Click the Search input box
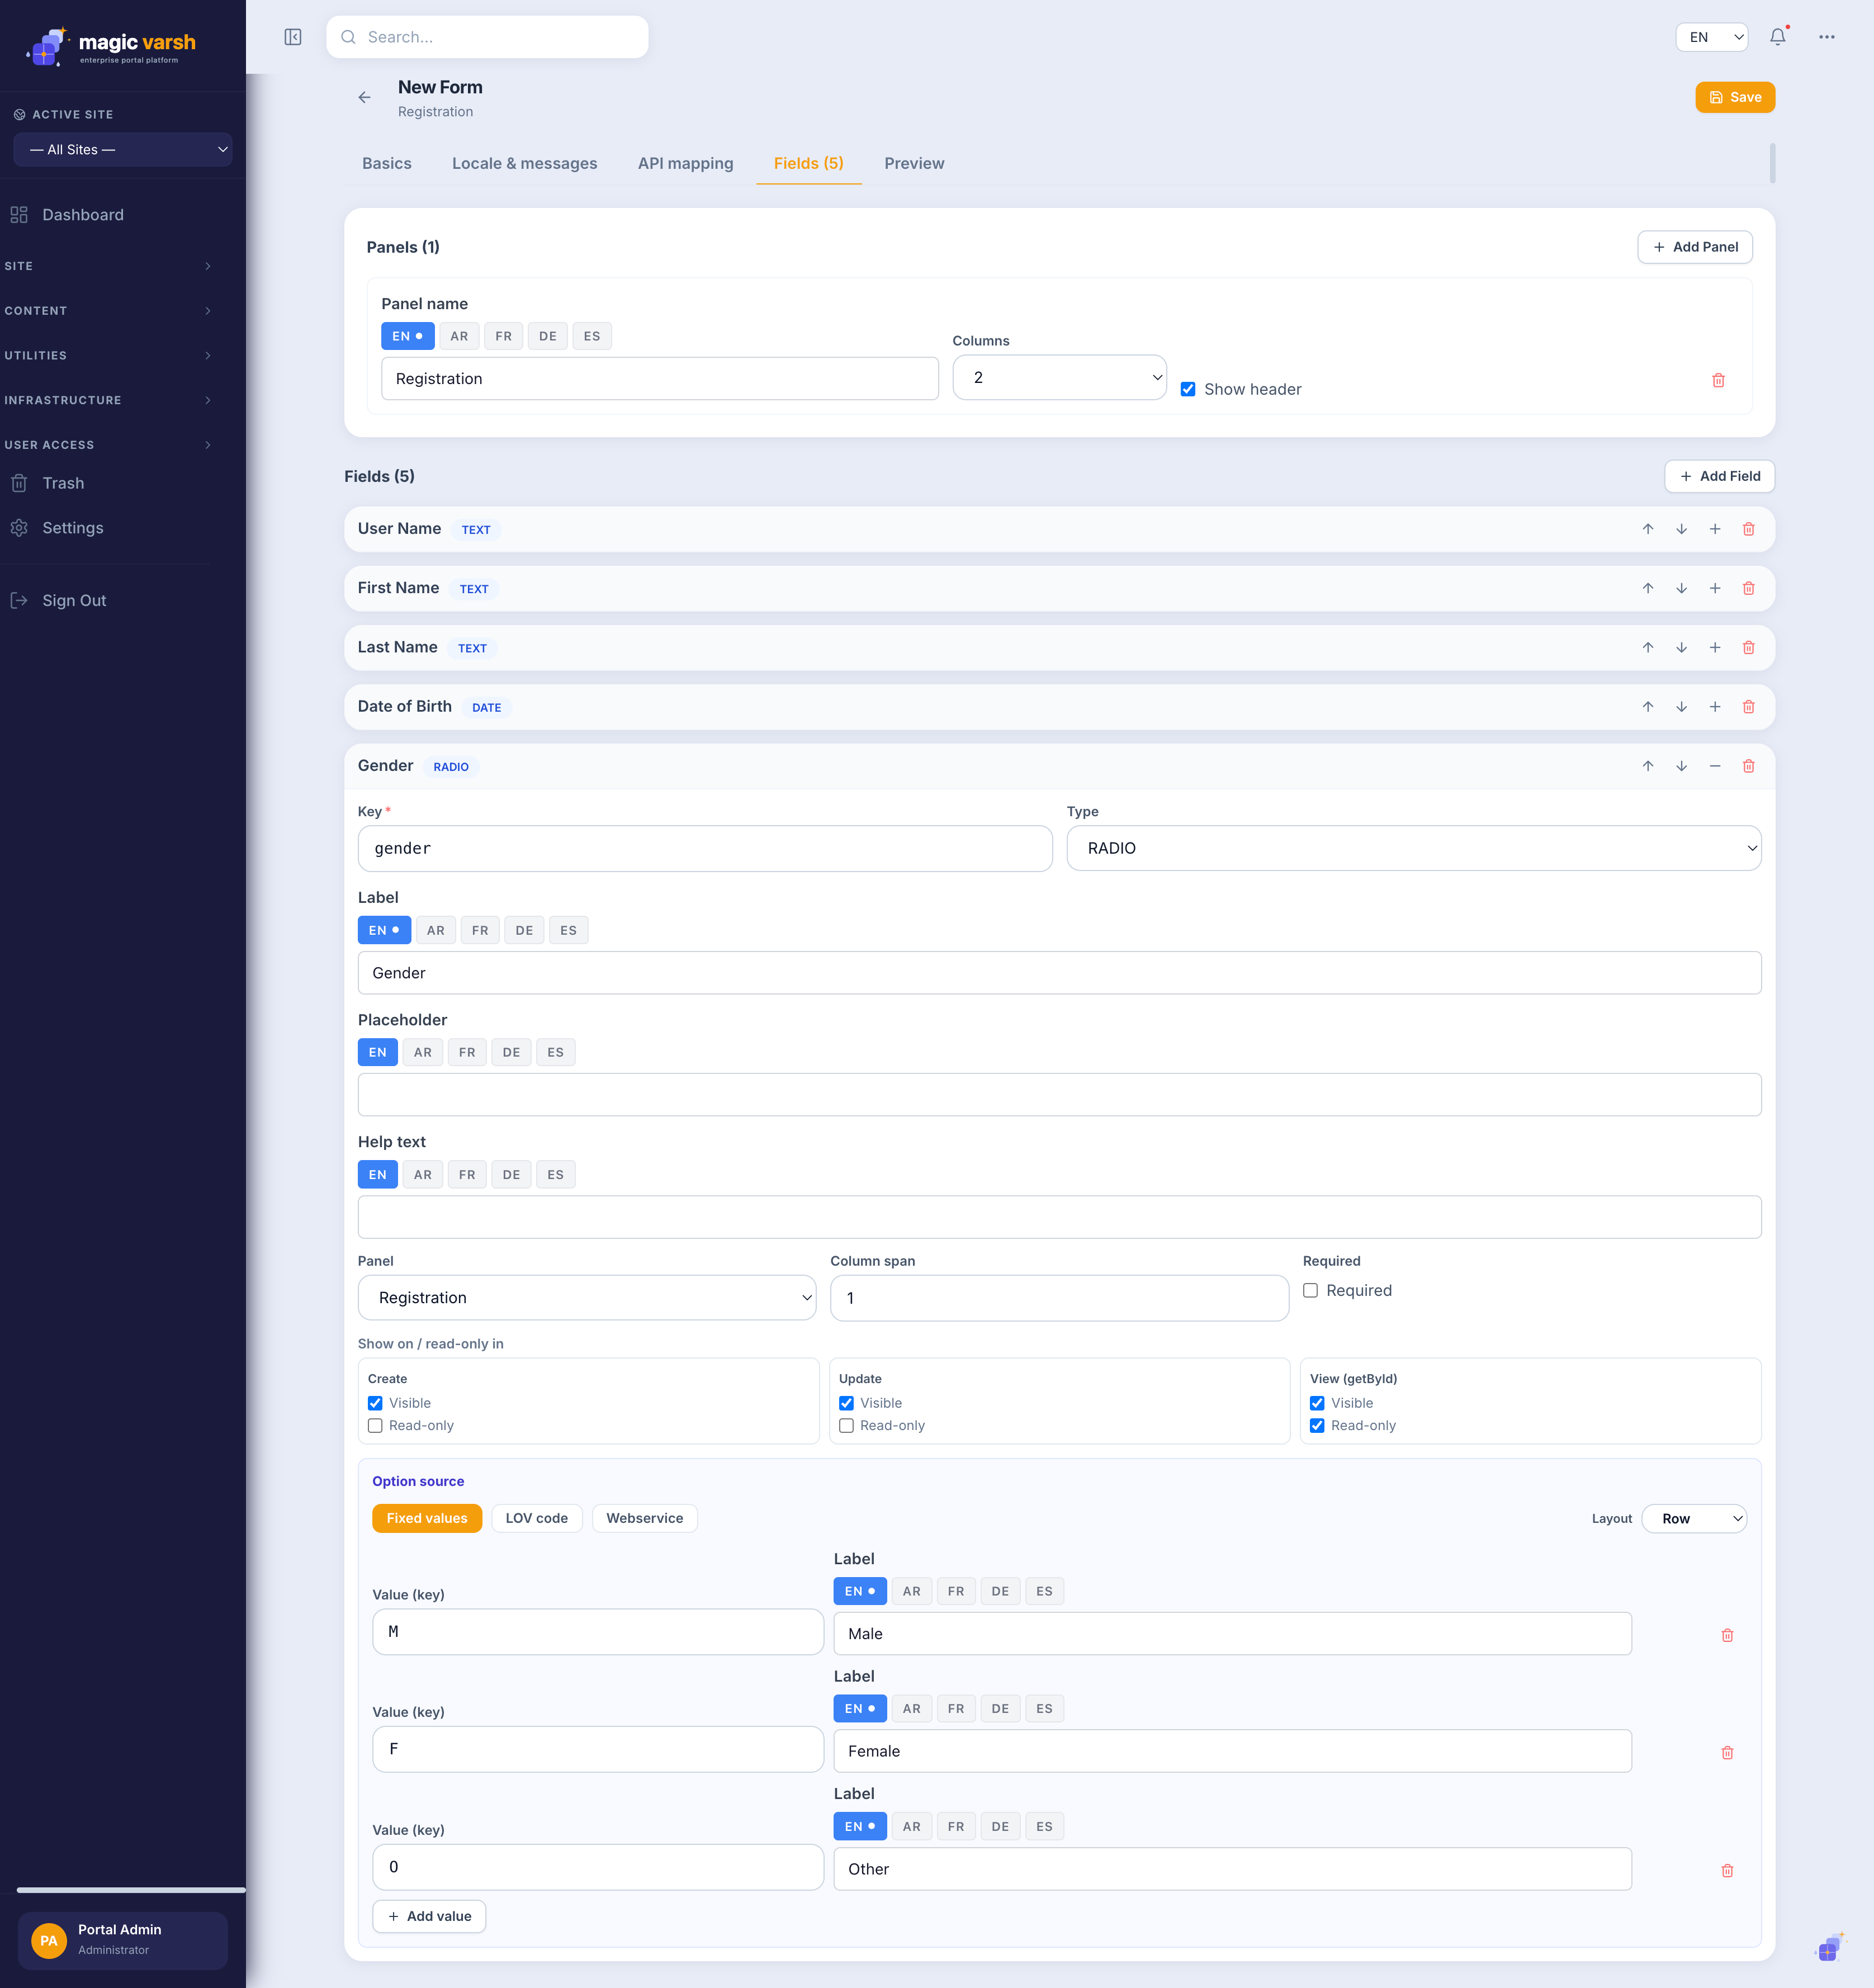 click(487, 37)
